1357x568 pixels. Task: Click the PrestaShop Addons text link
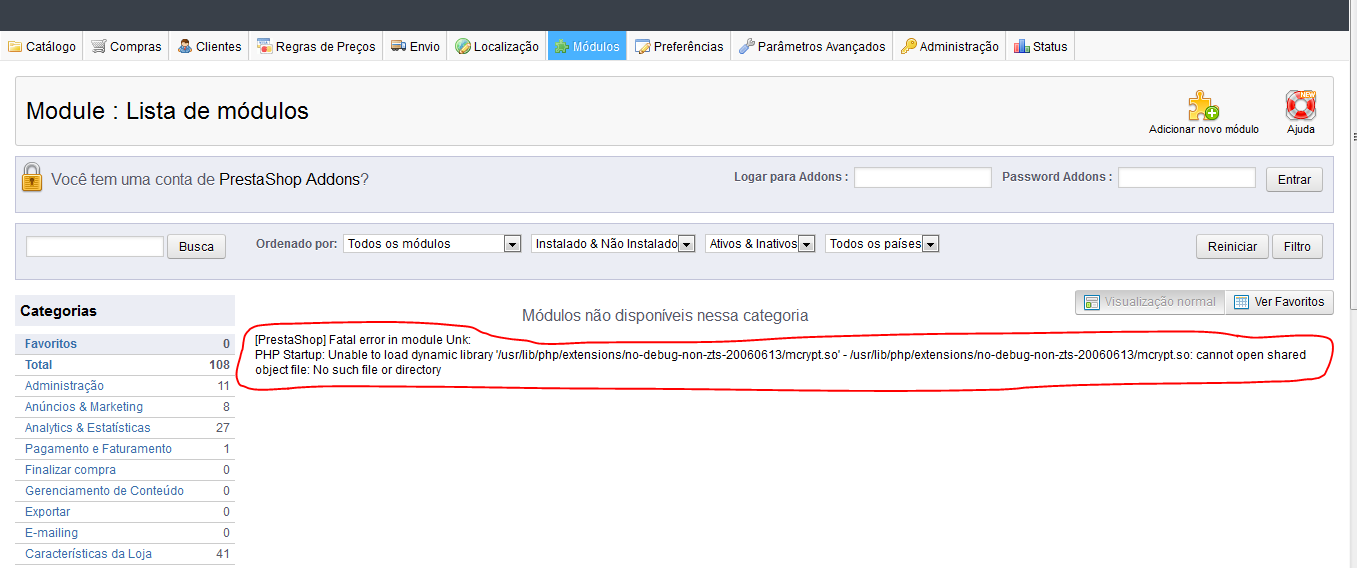point(289,180)
